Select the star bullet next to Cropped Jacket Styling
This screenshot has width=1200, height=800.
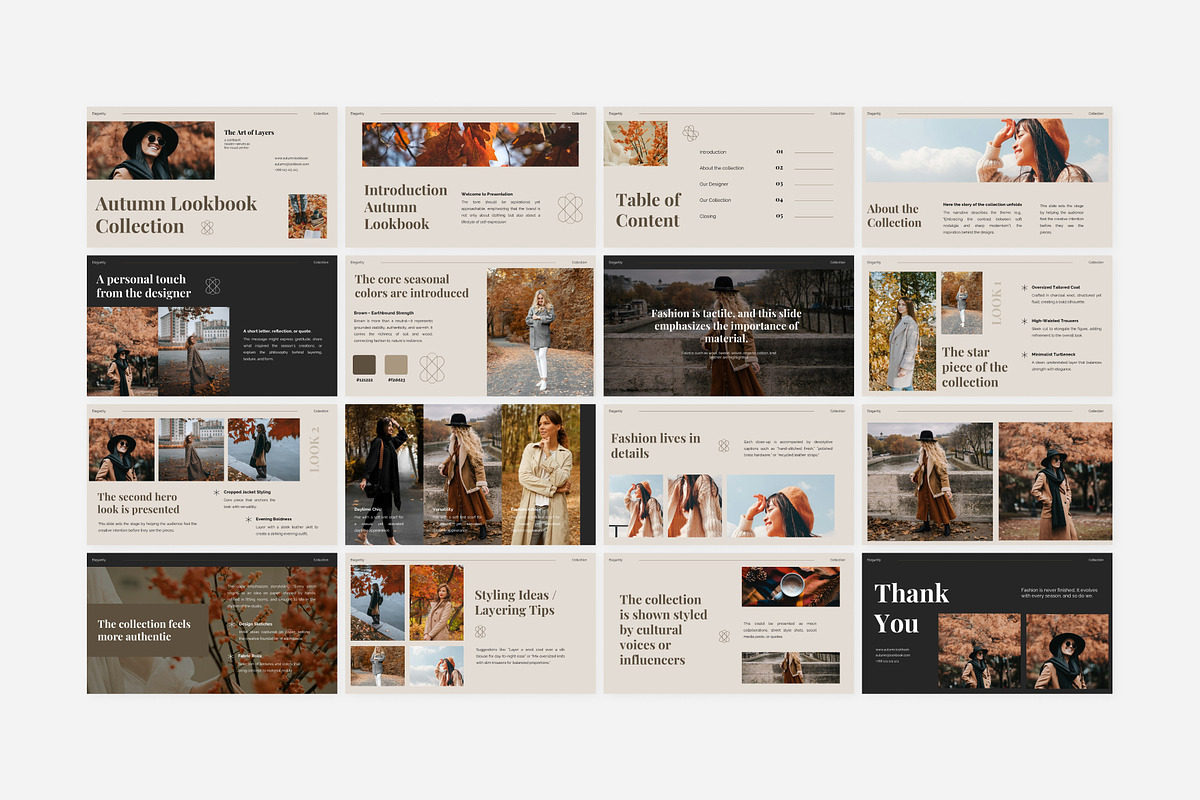(x=218, y=492)
